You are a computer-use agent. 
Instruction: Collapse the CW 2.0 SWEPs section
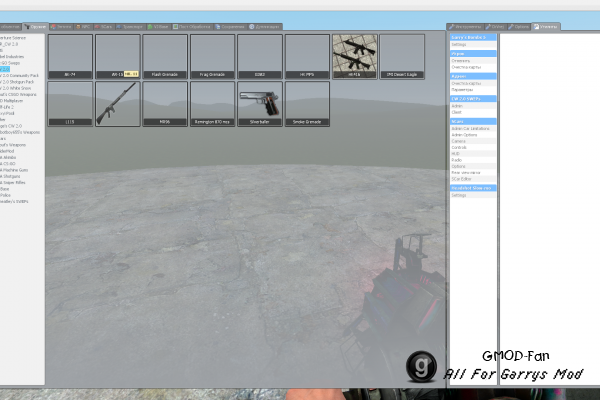[473, 99]
